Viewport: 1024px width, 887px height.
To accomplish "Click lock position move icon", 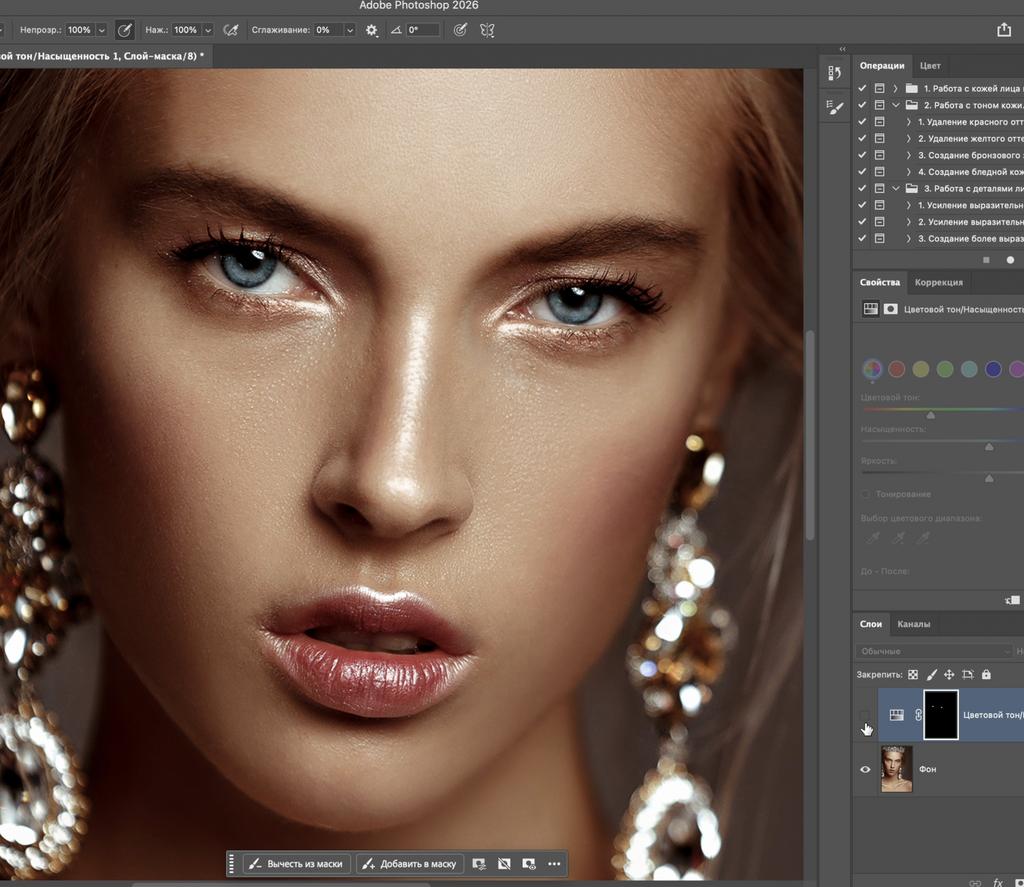I will (950, 675).
